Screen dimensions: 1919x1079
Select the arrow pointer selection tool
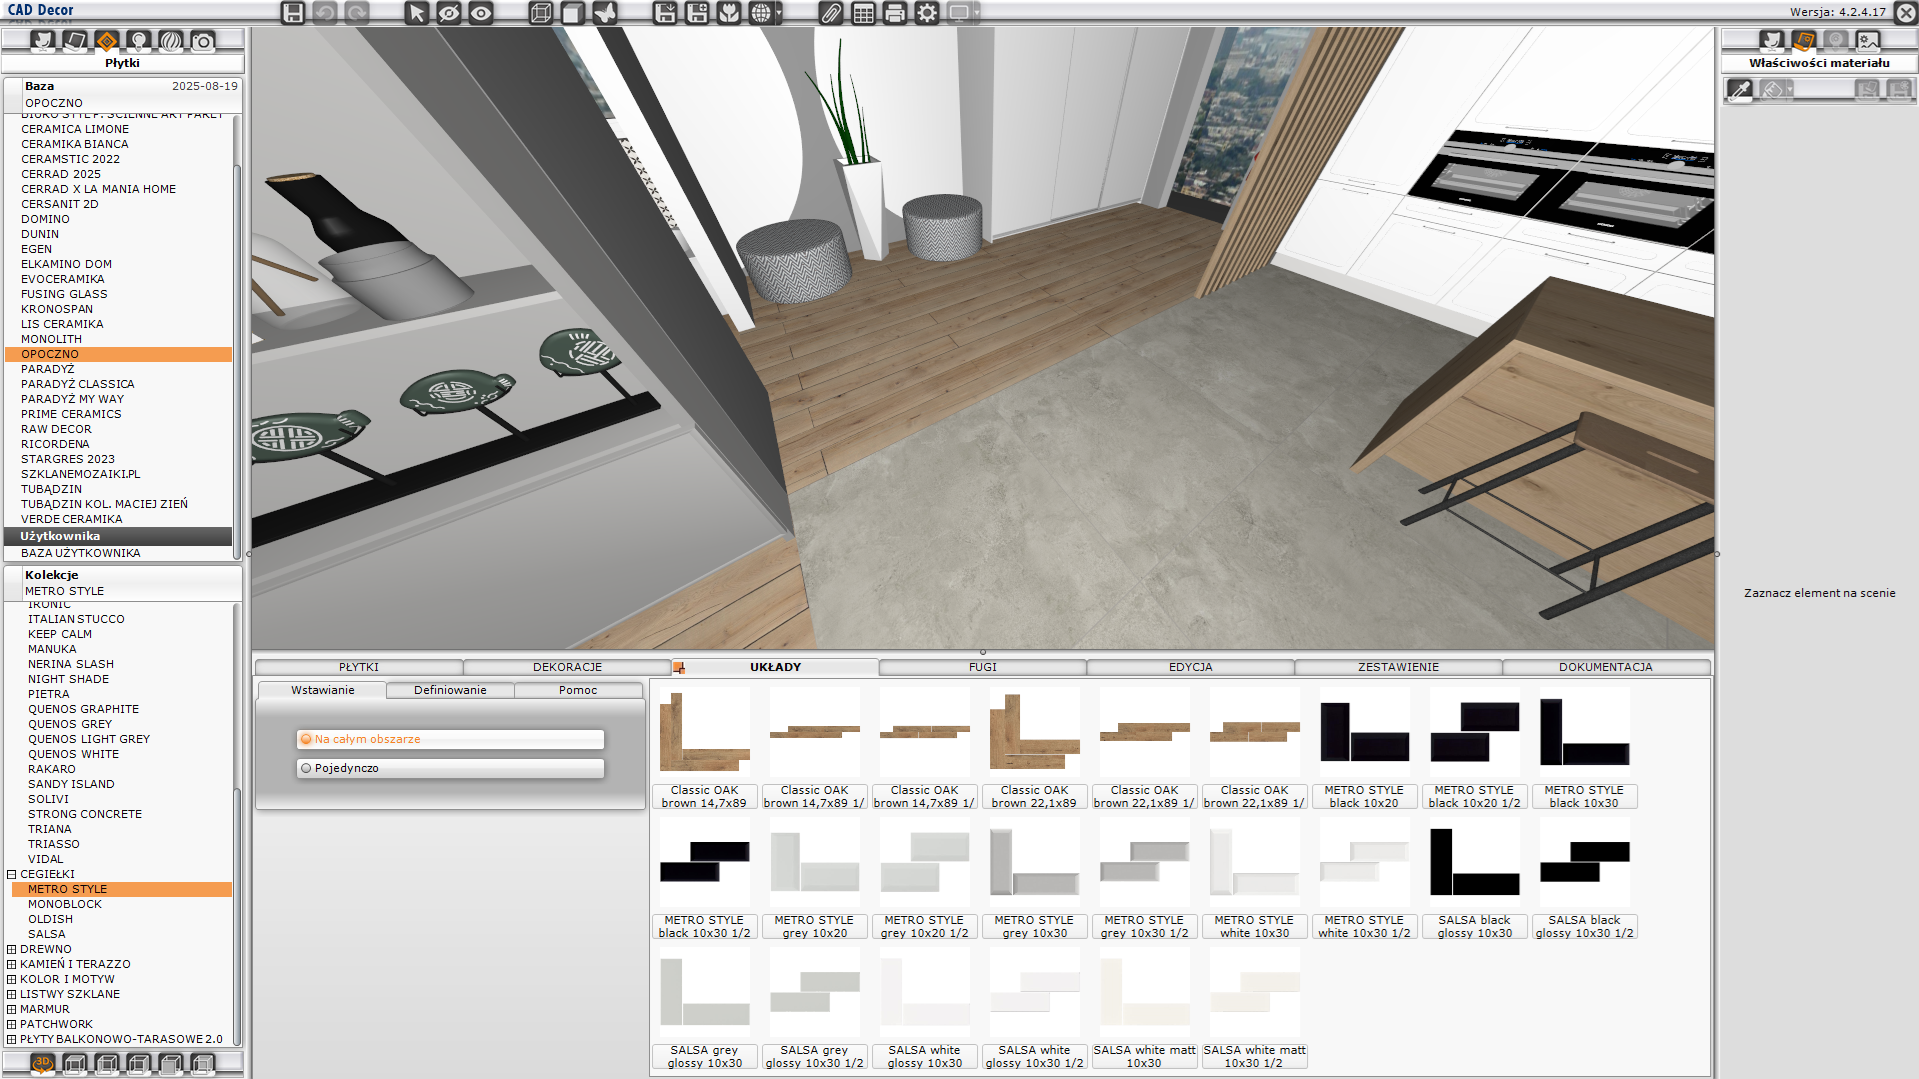pyautogui.click(x=417, y=13)
